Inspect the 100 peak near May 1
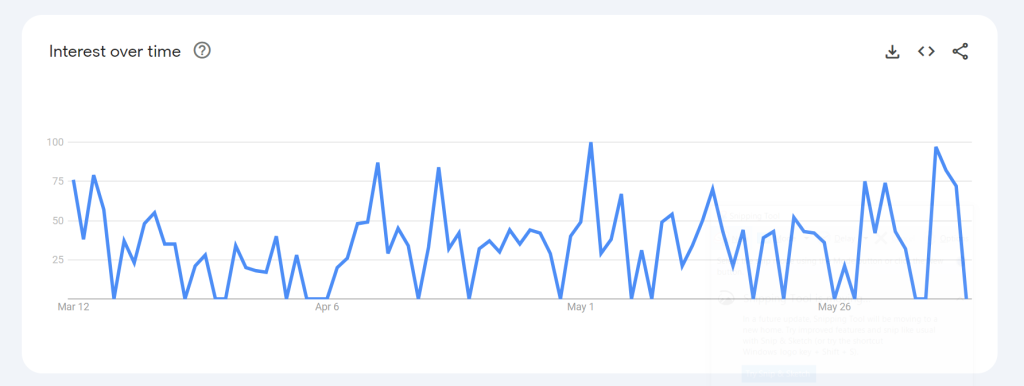 (x=590, y=142)
